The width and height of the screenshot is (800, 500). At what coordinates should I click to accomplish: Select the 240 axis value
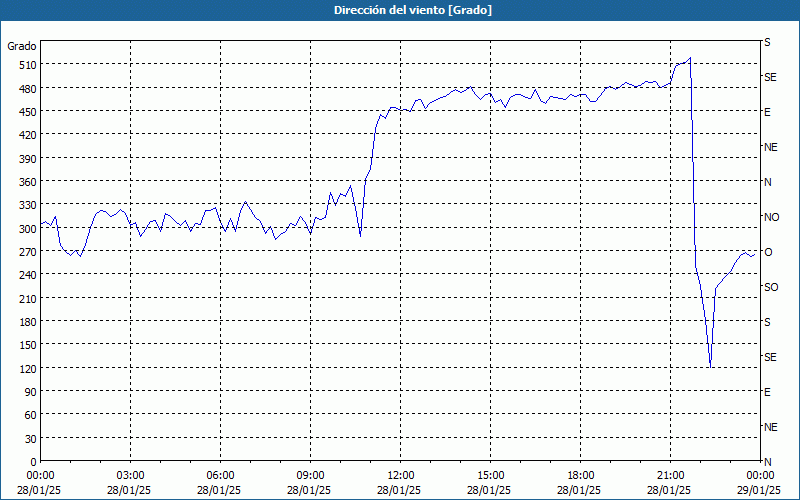(28, 275)
